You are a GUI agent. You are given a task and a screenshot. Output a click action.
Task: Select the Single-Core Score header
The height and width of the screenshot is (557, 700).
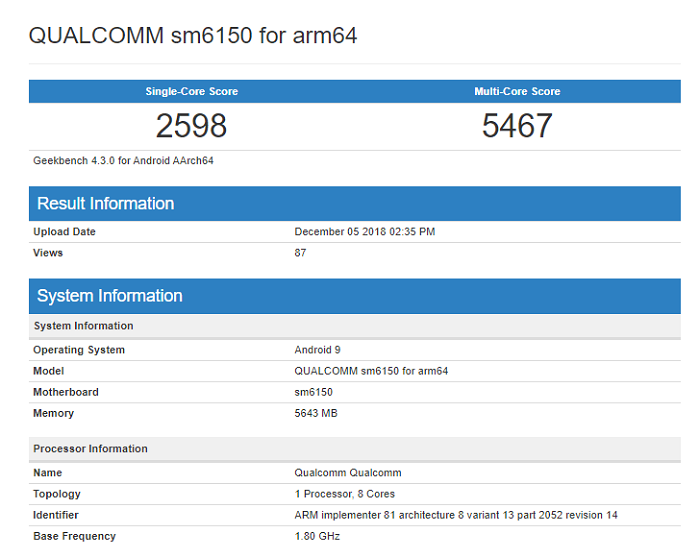tap(192, 91)
